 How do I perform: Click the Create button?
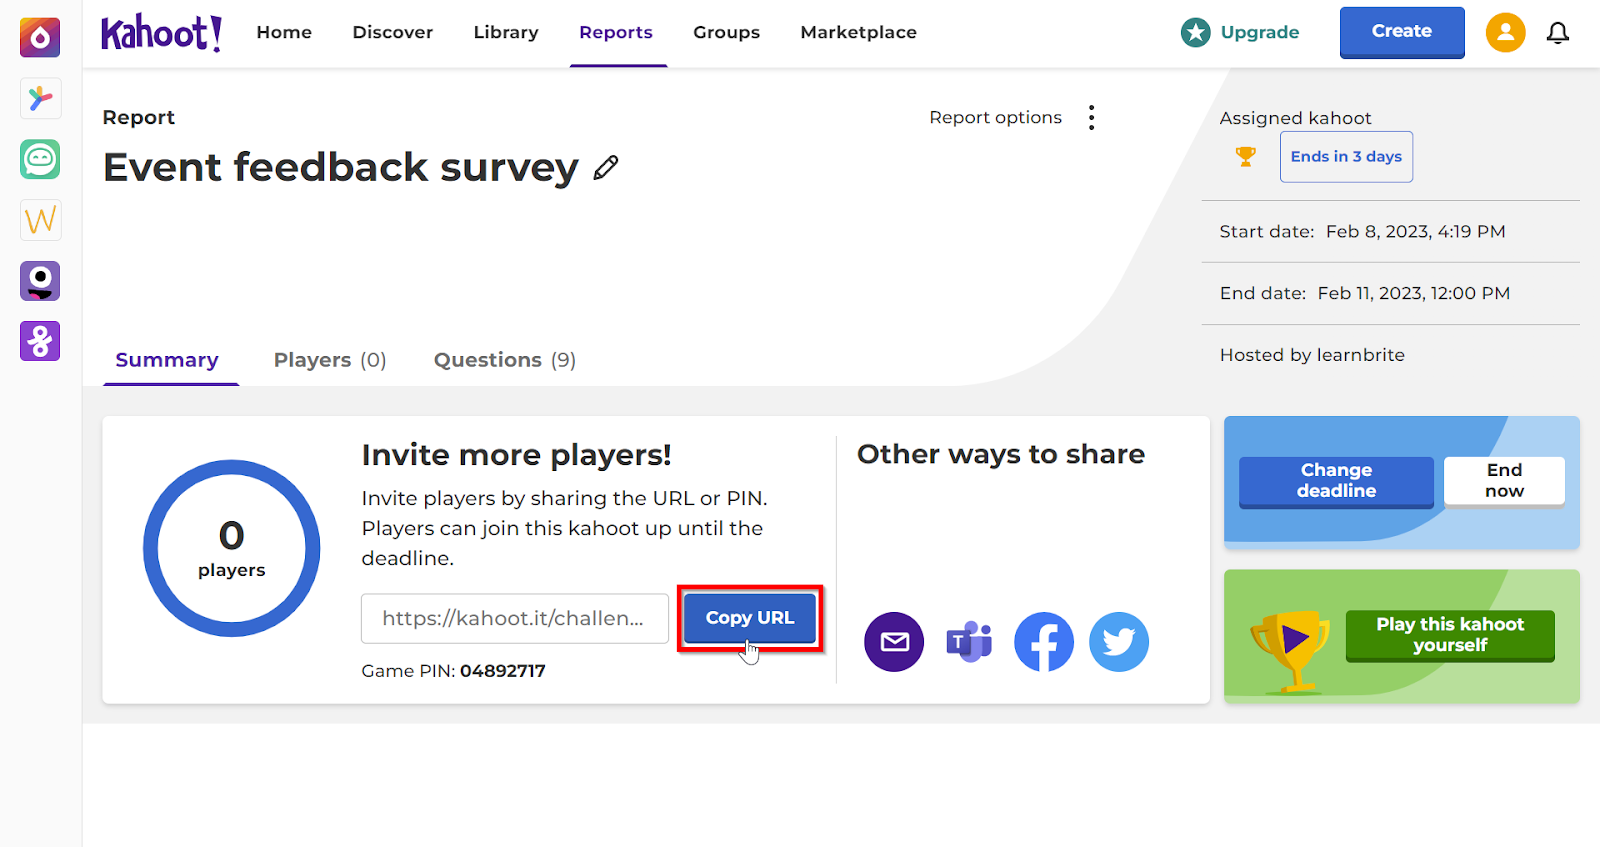pyautogui.click(x=1402, y=32)
